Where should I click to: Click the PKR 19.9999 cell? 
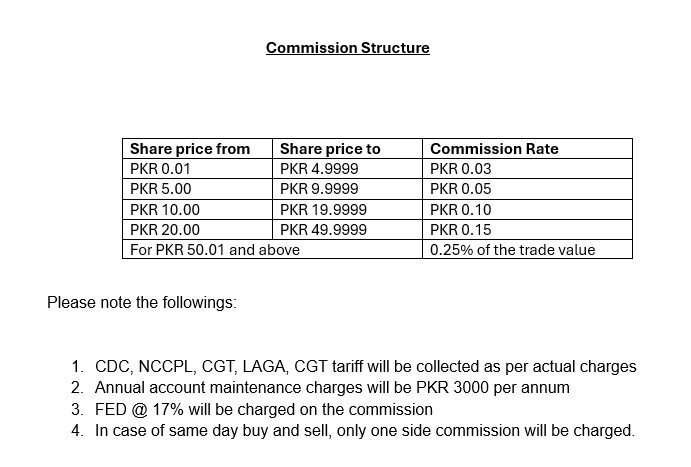click(323, 210)
